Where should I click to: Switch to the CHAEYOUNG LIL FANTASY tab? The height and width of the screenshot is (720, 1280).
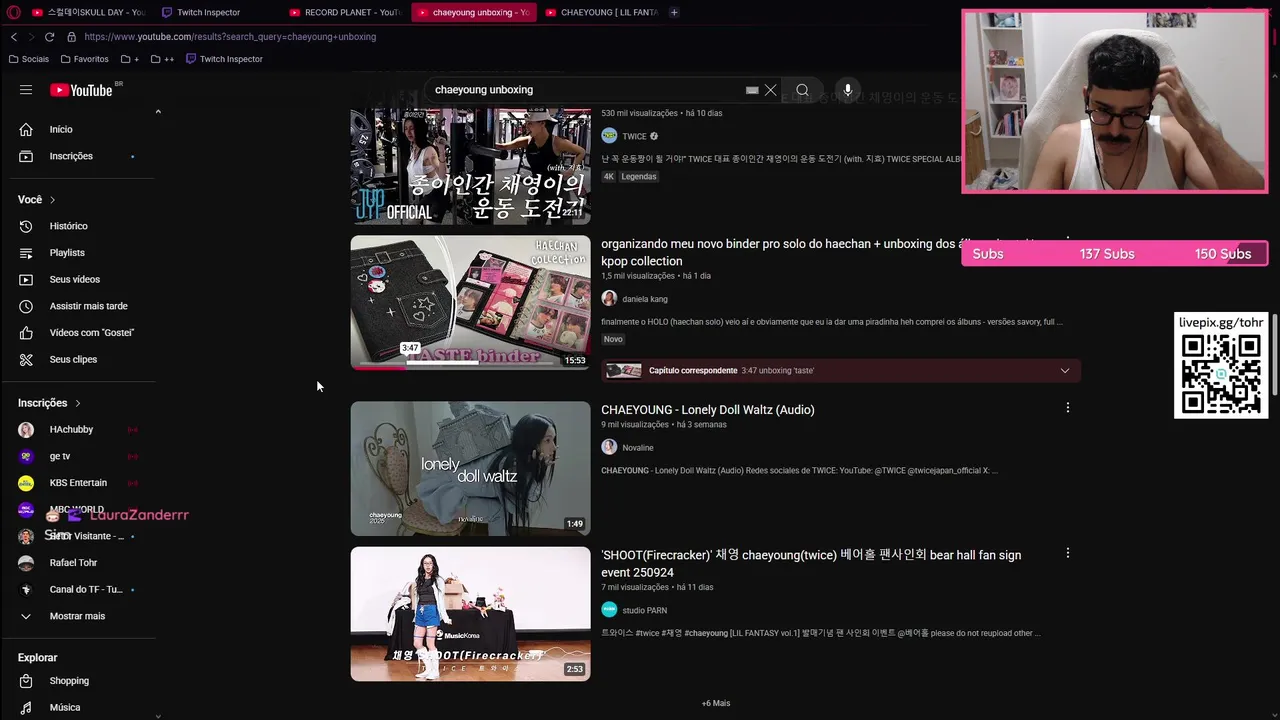tap(601, 12)
